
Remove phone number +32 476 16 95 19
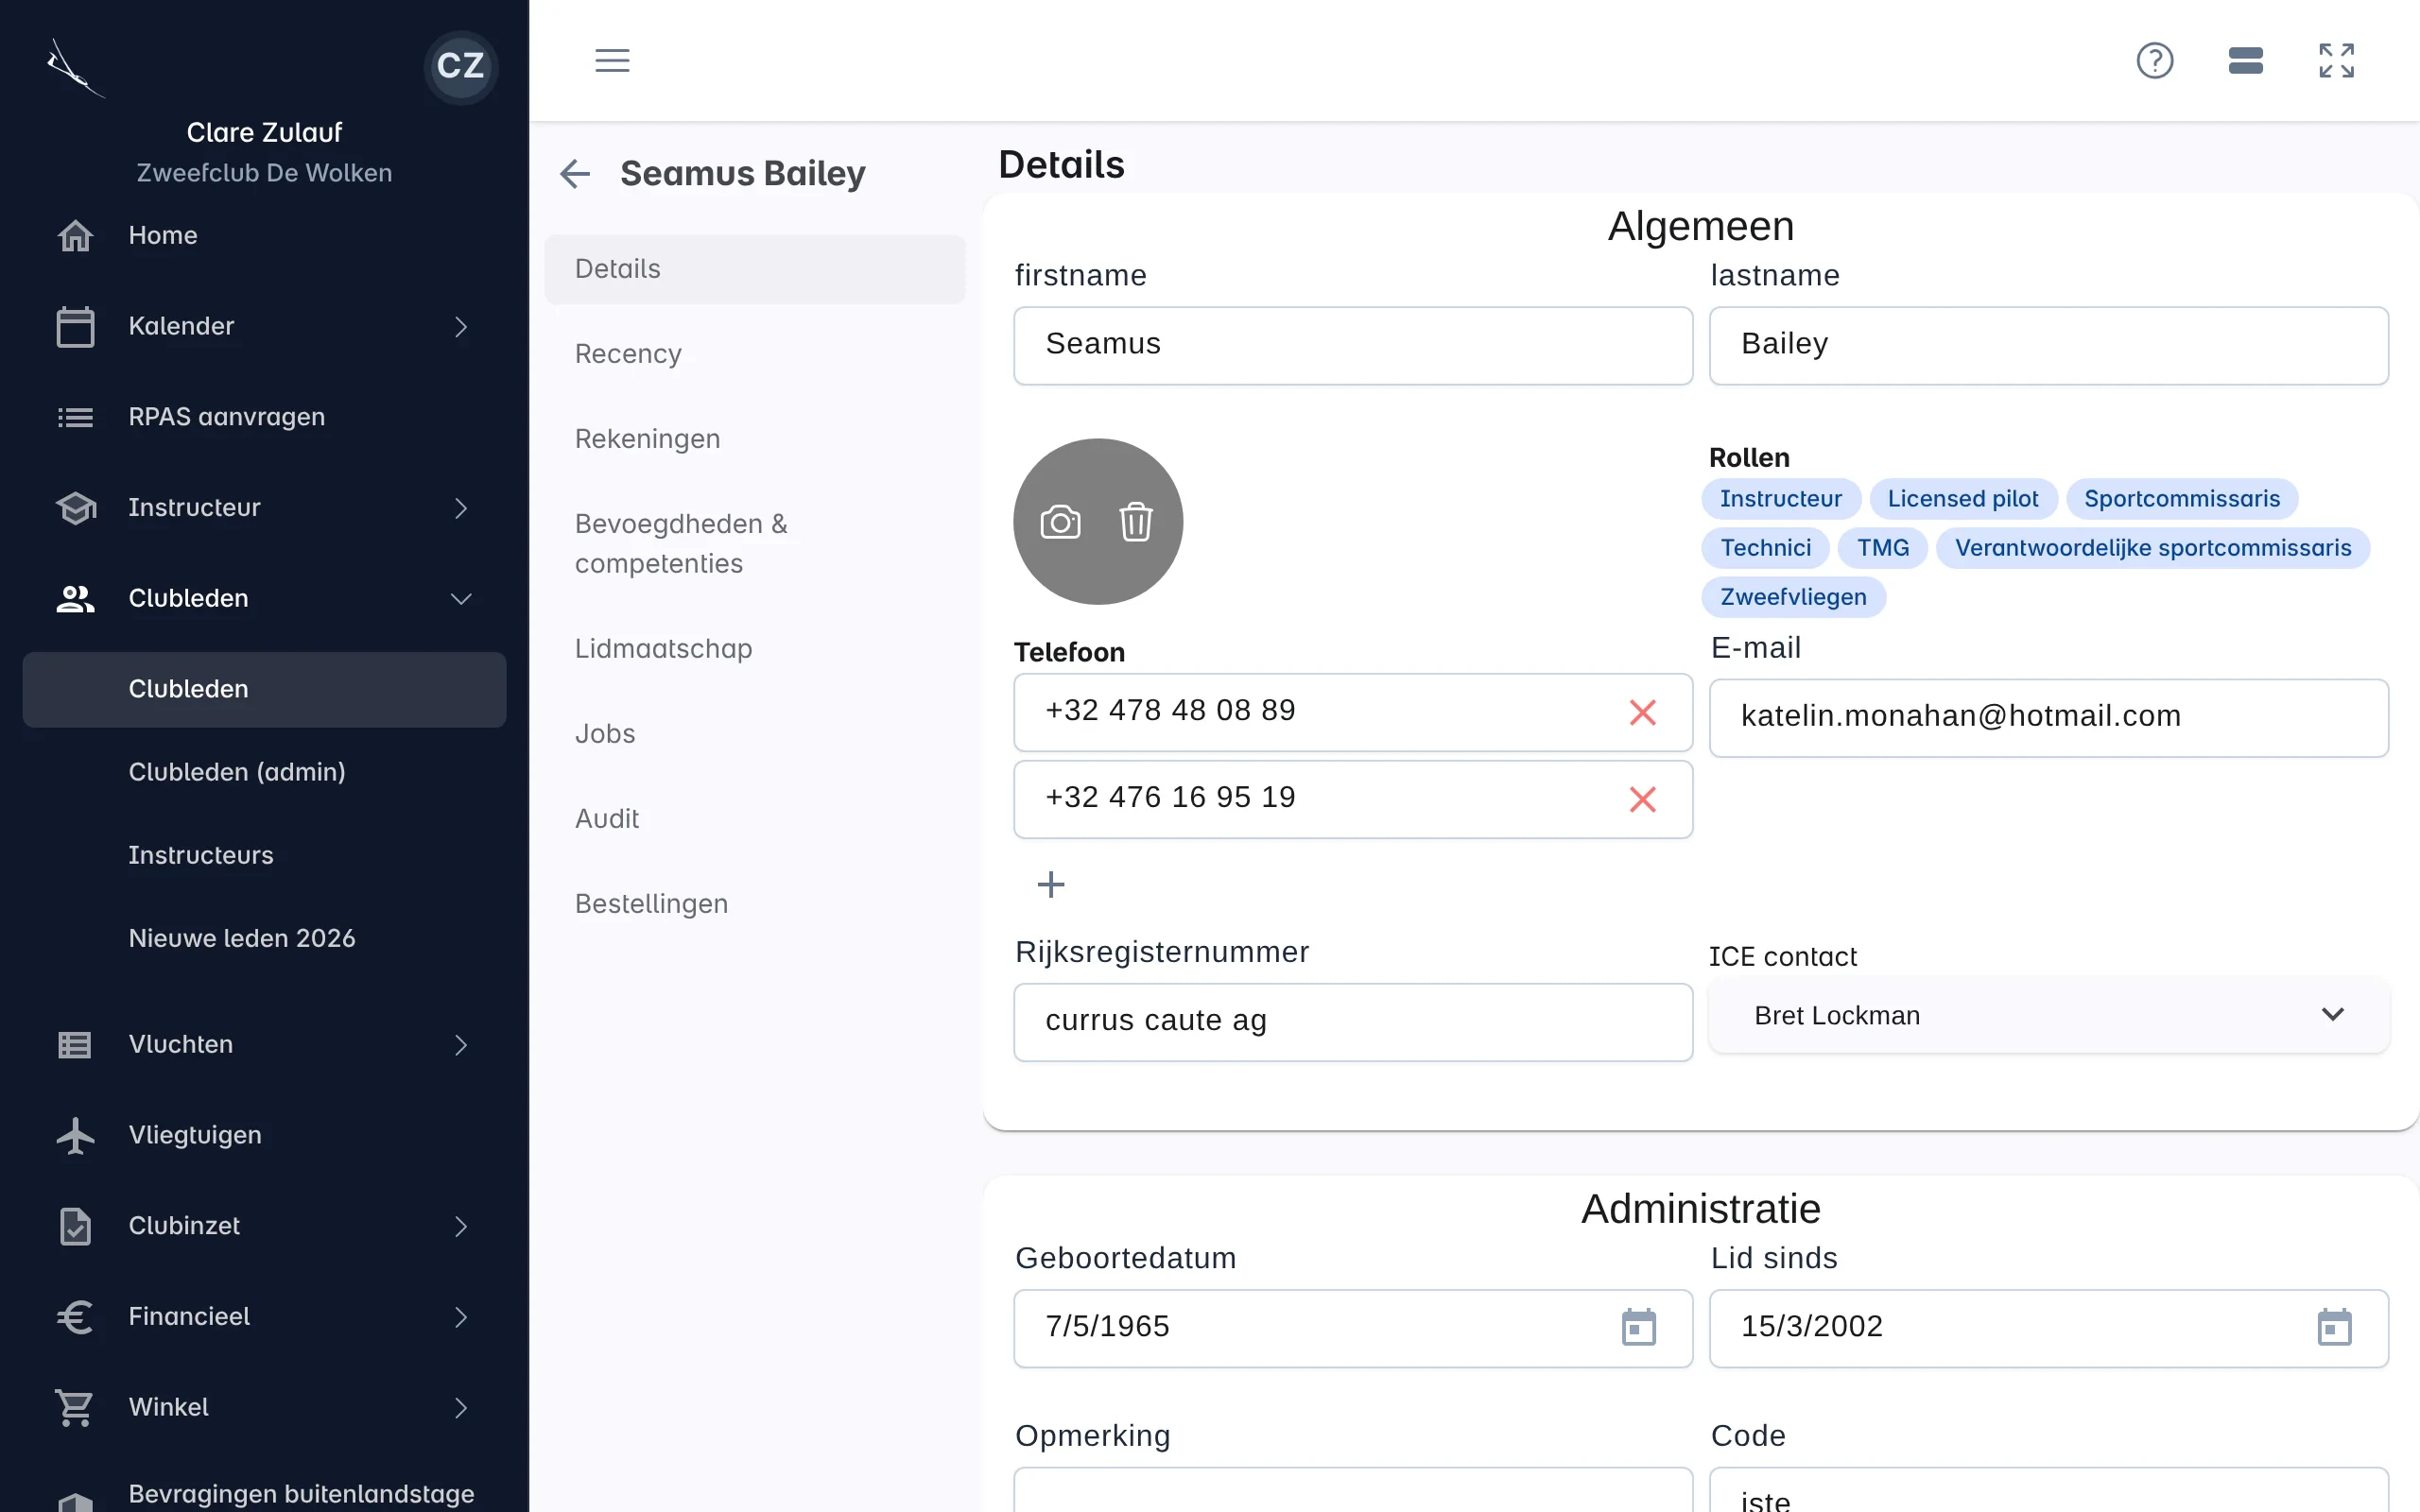point(1642,799)
